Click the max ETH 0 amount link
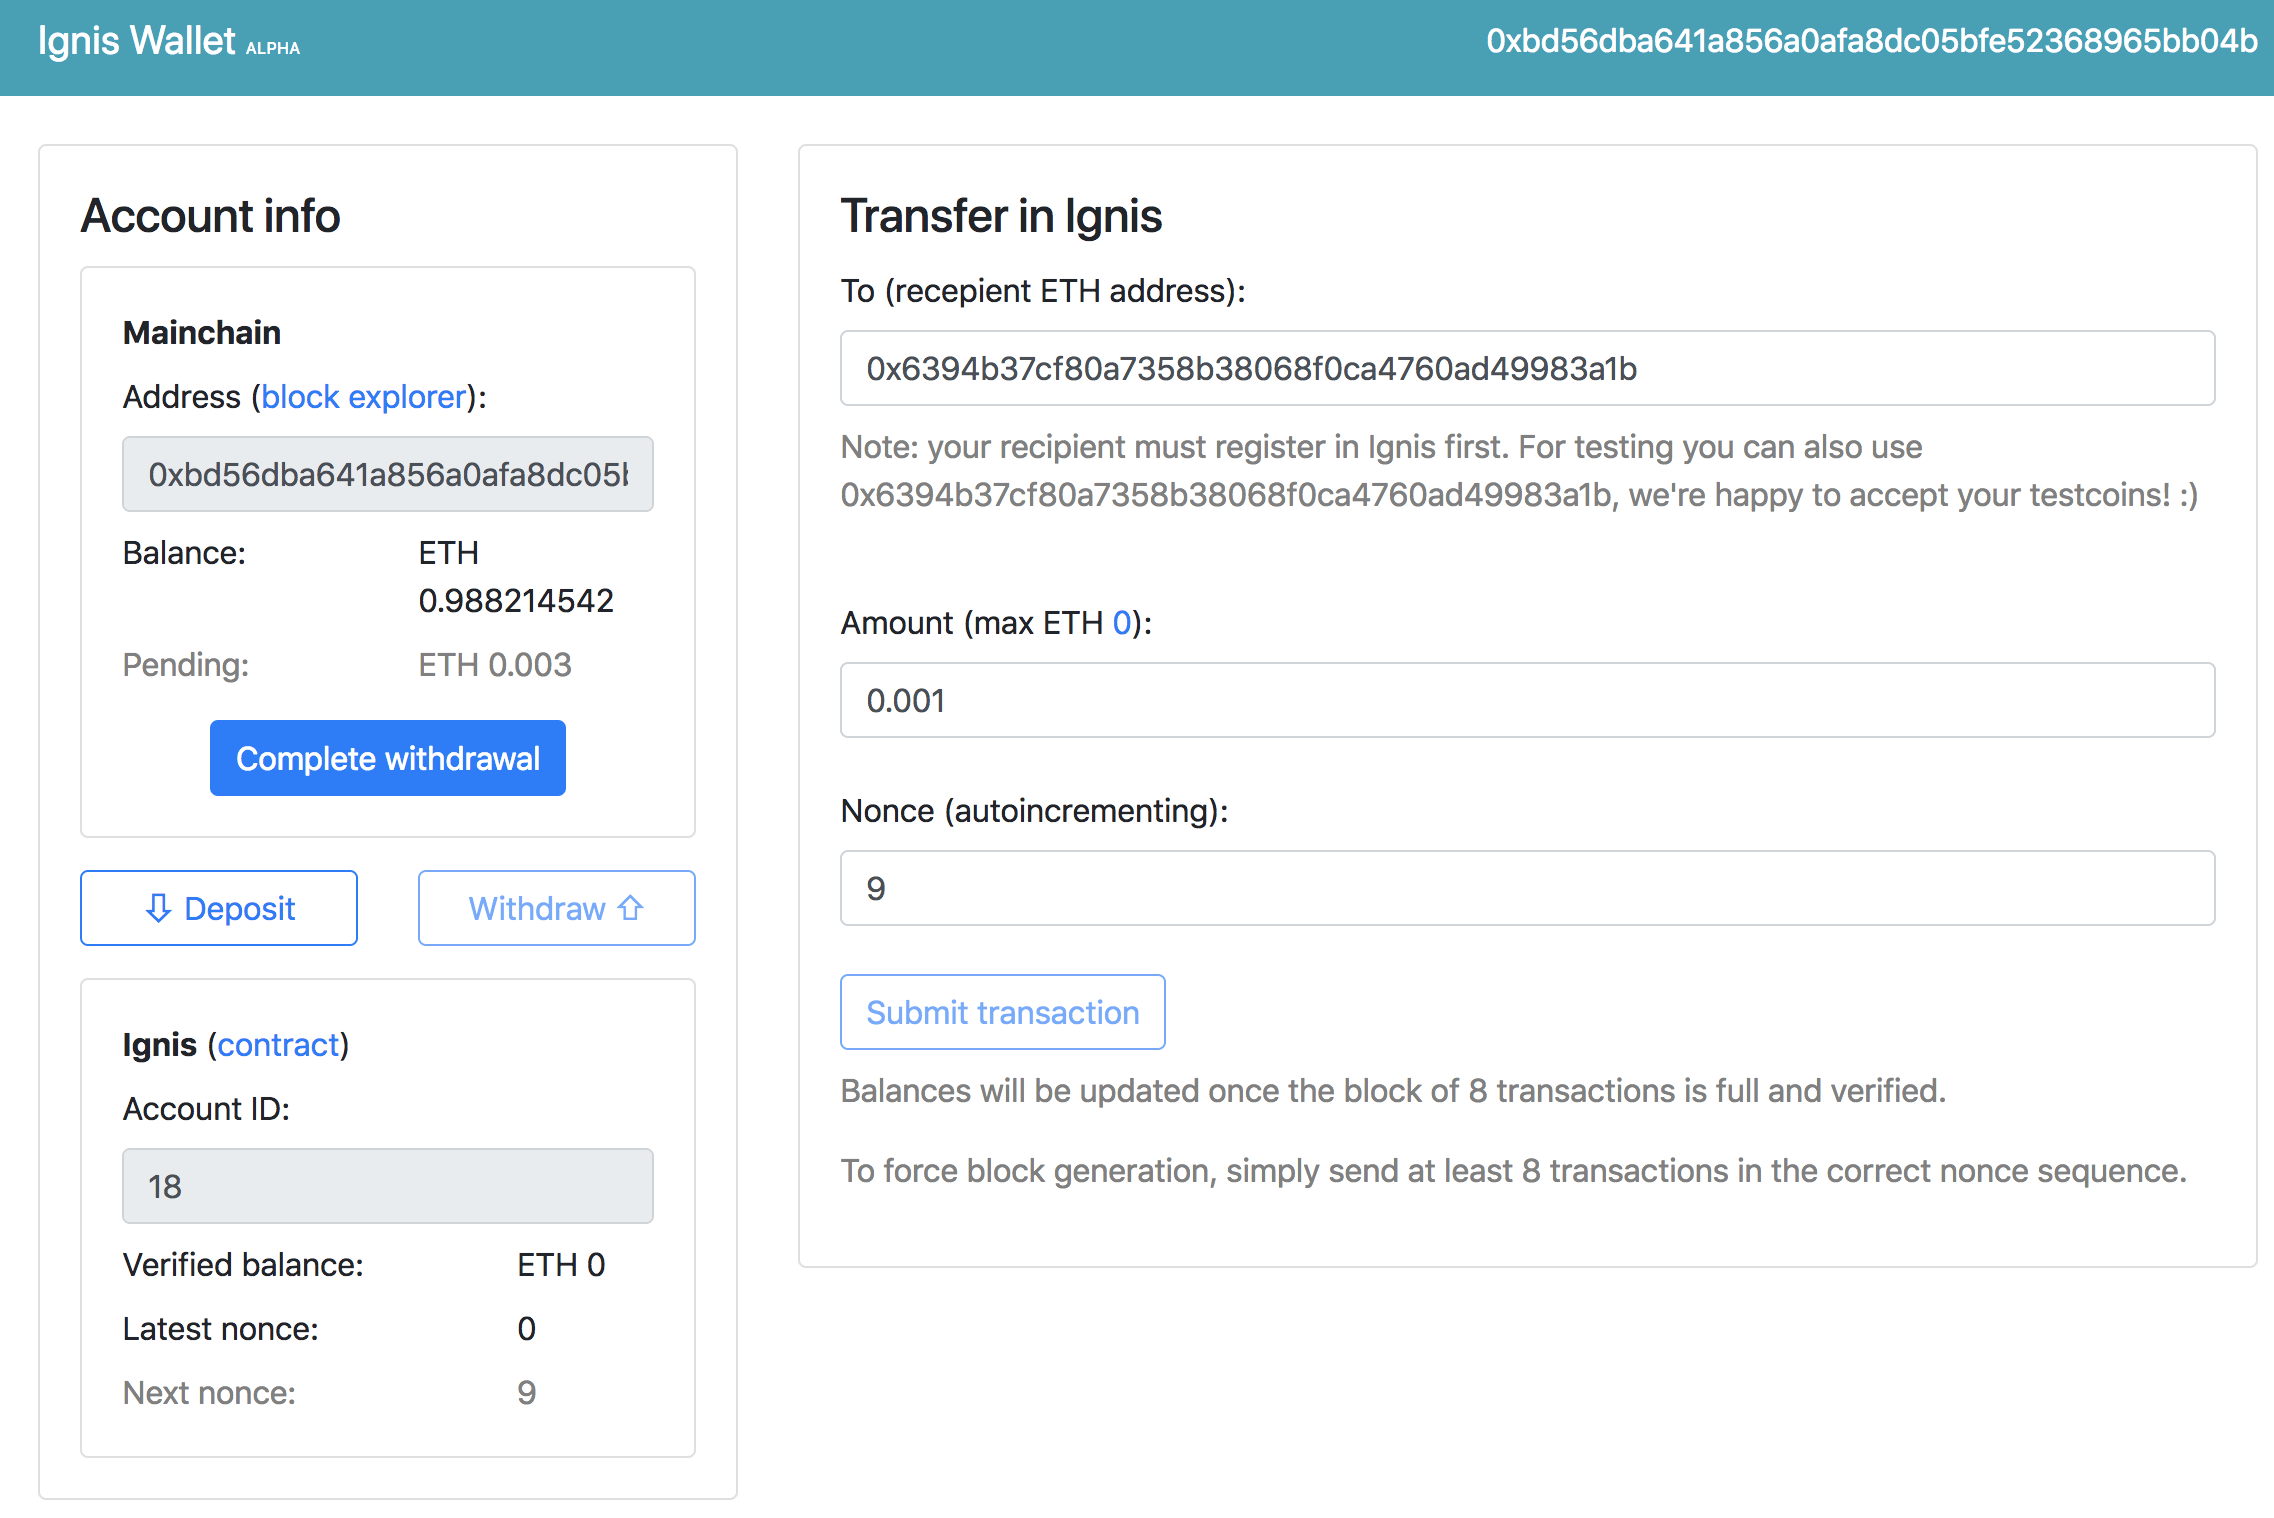This screenshot has height=1518, width=2274. 1121,623
